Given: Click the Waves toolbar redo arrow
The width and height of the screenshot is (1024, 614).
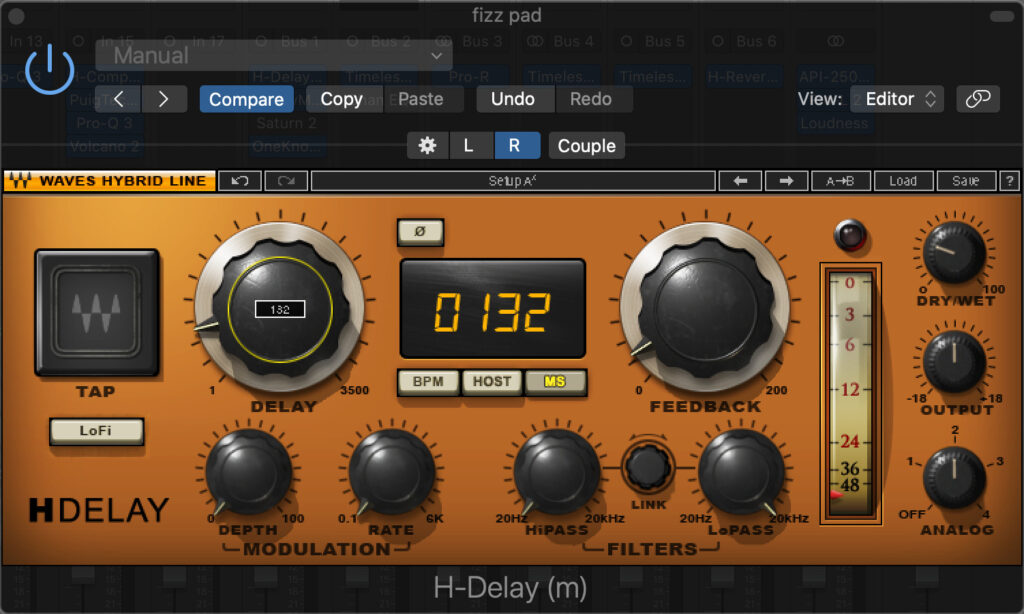Looking at the screenshot, I should tap(286, 181).
